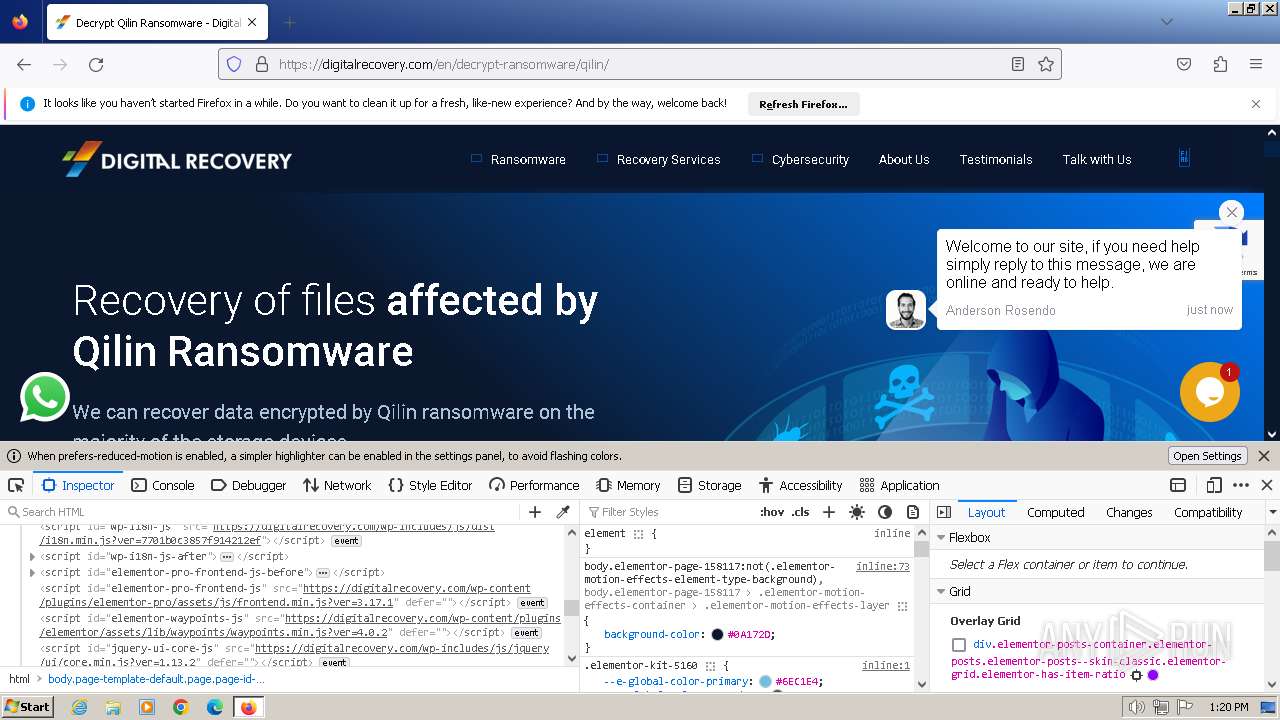Open the #0A172D background-color swatch

(x=717, y=634)
